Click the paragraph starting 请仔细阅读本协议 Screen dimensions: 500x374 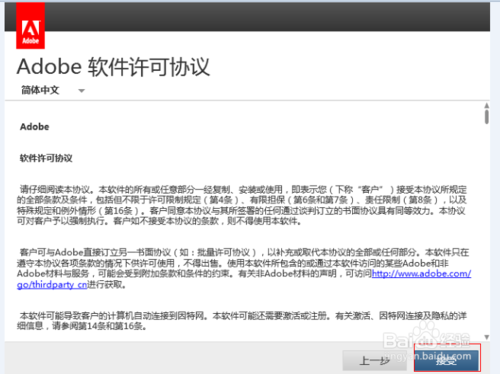[x=243, y=205]
